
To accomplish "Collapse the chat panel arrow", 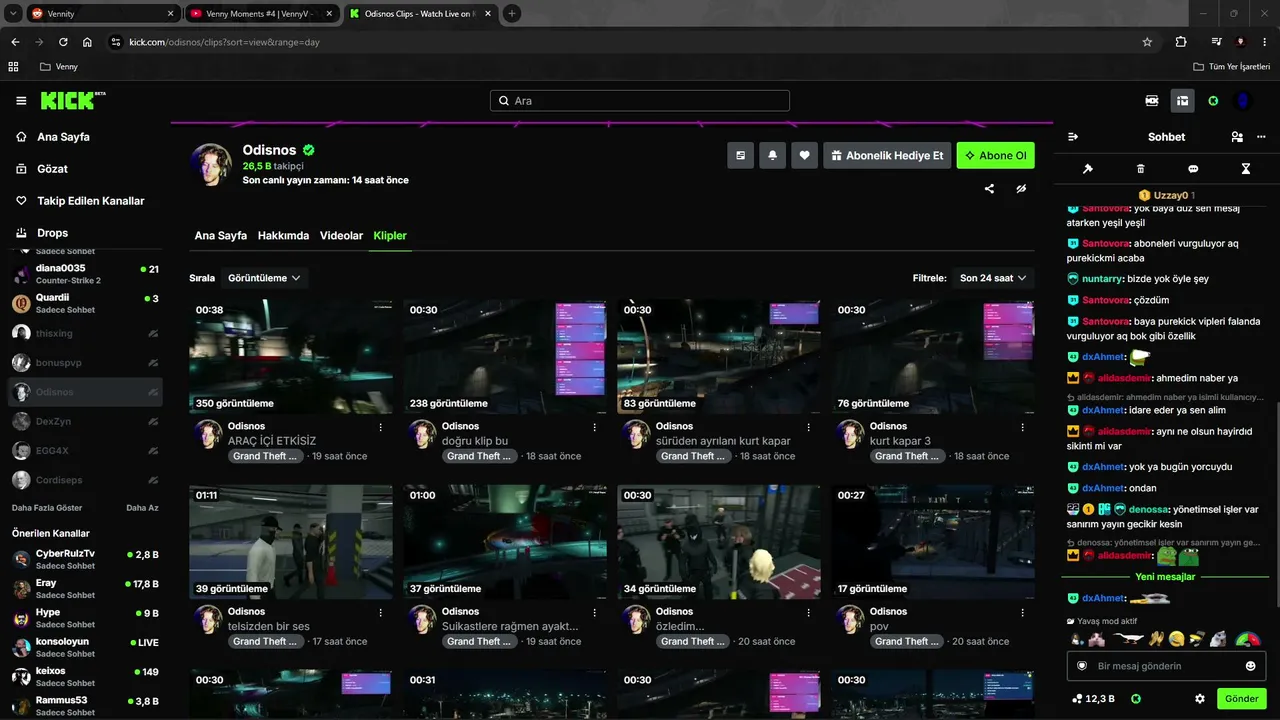I will coord(1073,137).
